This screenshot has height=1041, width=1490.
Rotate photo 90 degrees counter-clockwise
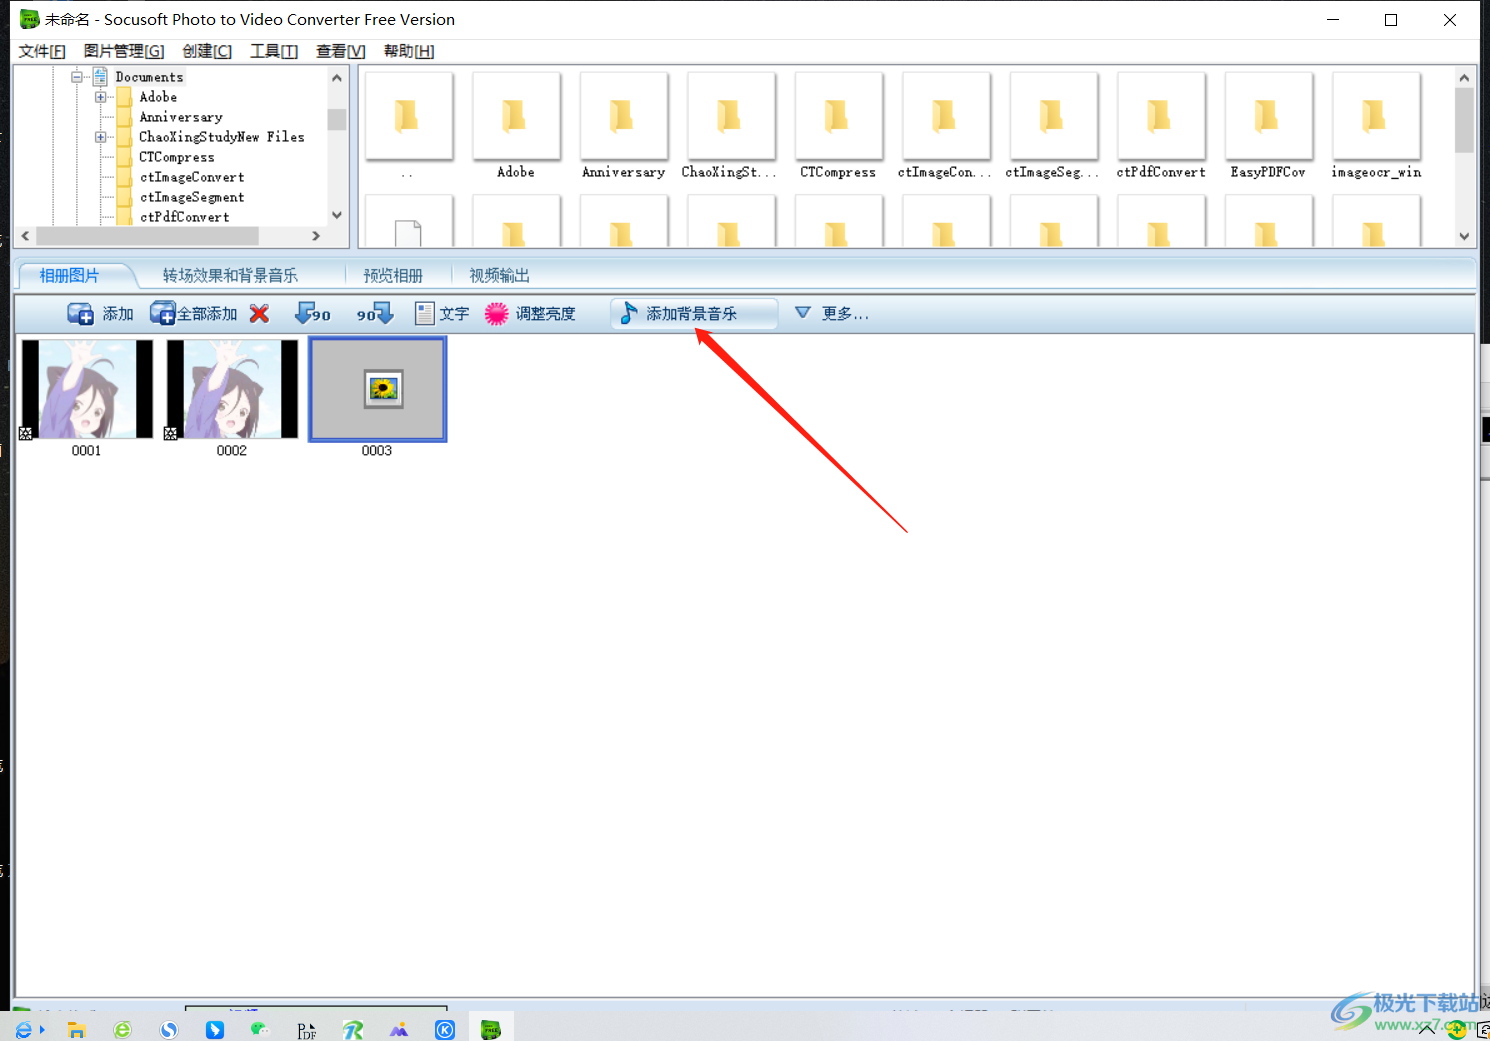(x=313, y=314)
